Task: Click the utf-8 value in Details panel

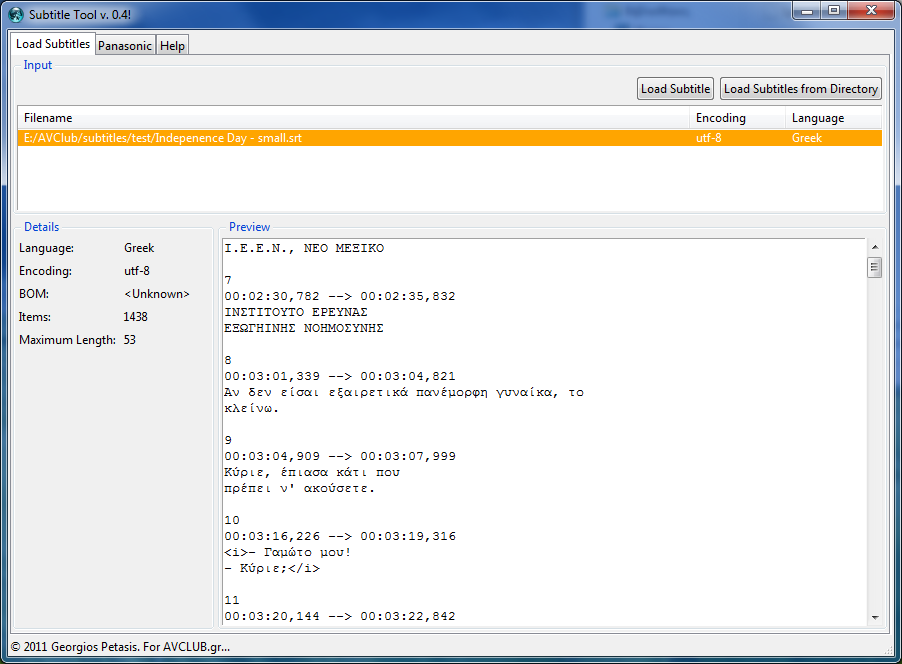Action: pyautogui.click(x=137, y=271)
